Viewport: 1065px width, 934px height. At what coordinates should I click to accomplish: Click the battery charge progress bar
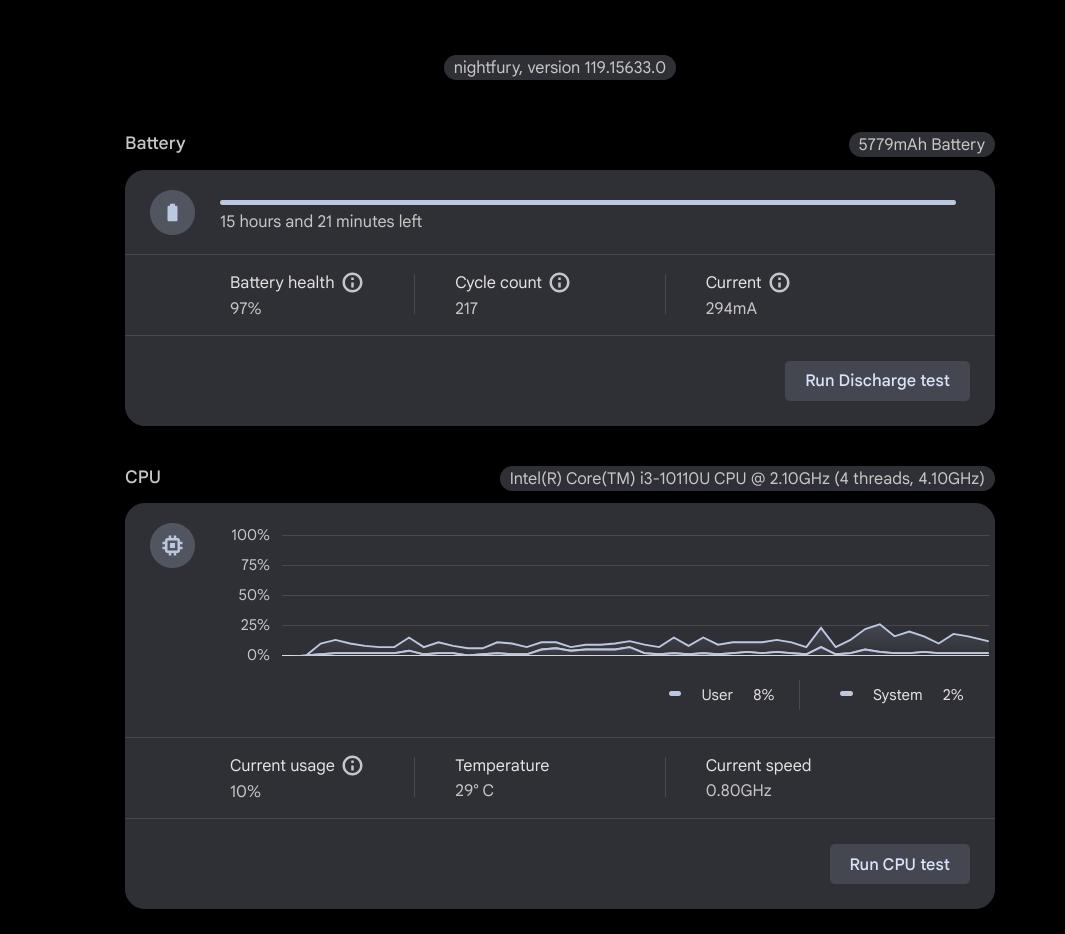pyautogui.click(x=587, y=202)
